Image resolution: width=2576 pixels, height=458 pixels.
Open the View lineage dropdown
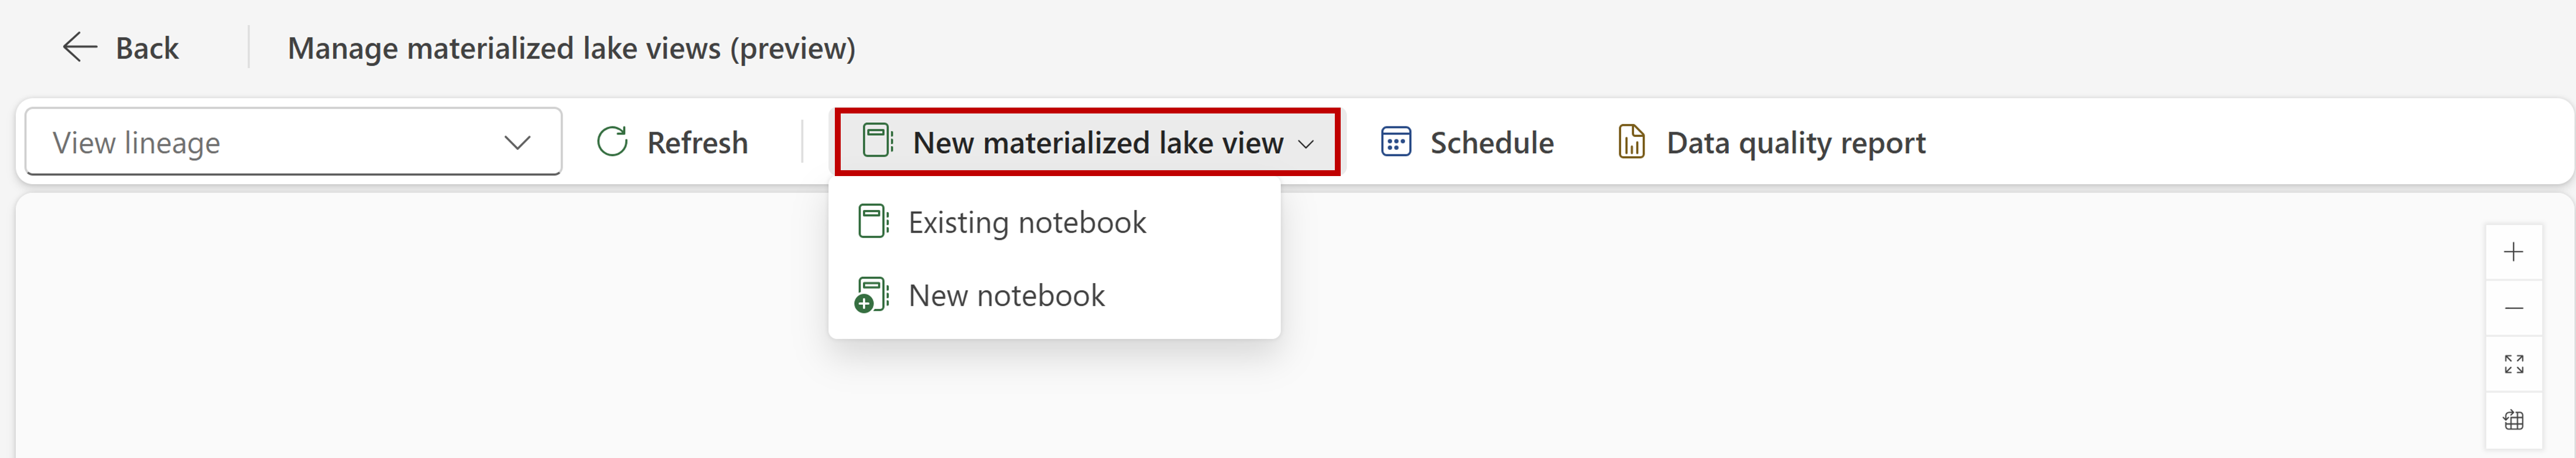coord(293,142)
